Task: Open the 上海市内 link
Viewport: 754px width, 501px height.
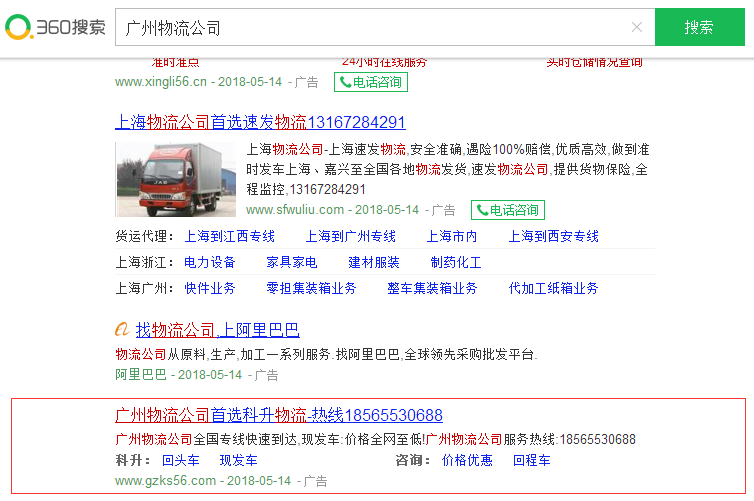Action: 452,237
